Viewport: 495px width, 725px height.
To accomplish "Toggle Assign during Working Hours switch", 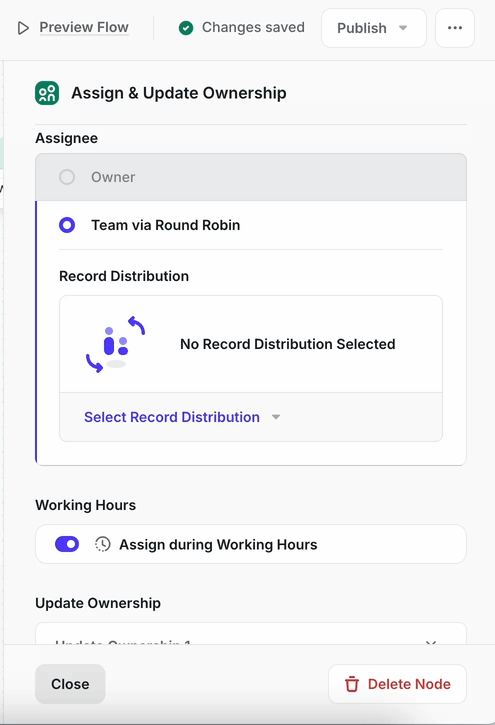I will (67, 544).
